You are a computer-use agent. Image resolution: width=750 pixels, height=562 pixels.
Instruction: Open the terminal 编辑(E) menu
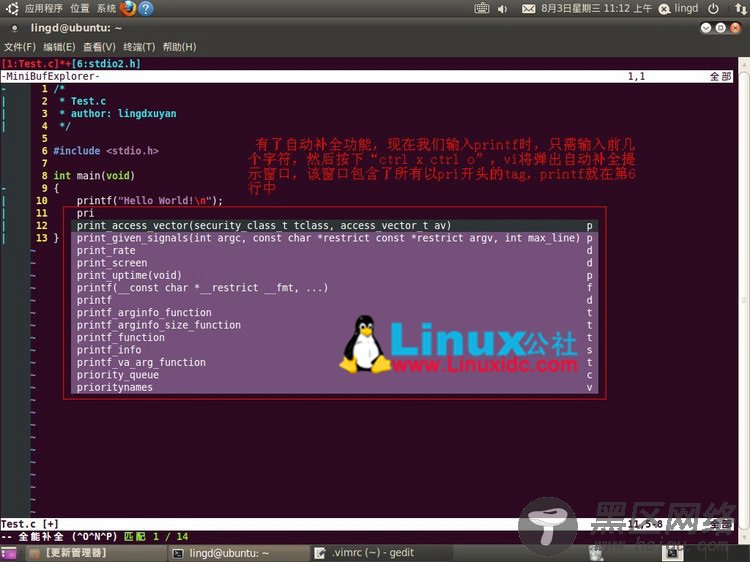click(x=59, y=47)
